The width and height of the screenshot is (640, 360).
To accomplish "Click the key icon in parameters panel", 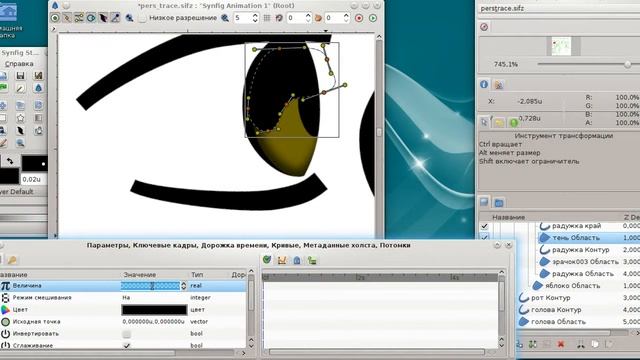I will tap(12, 260).
